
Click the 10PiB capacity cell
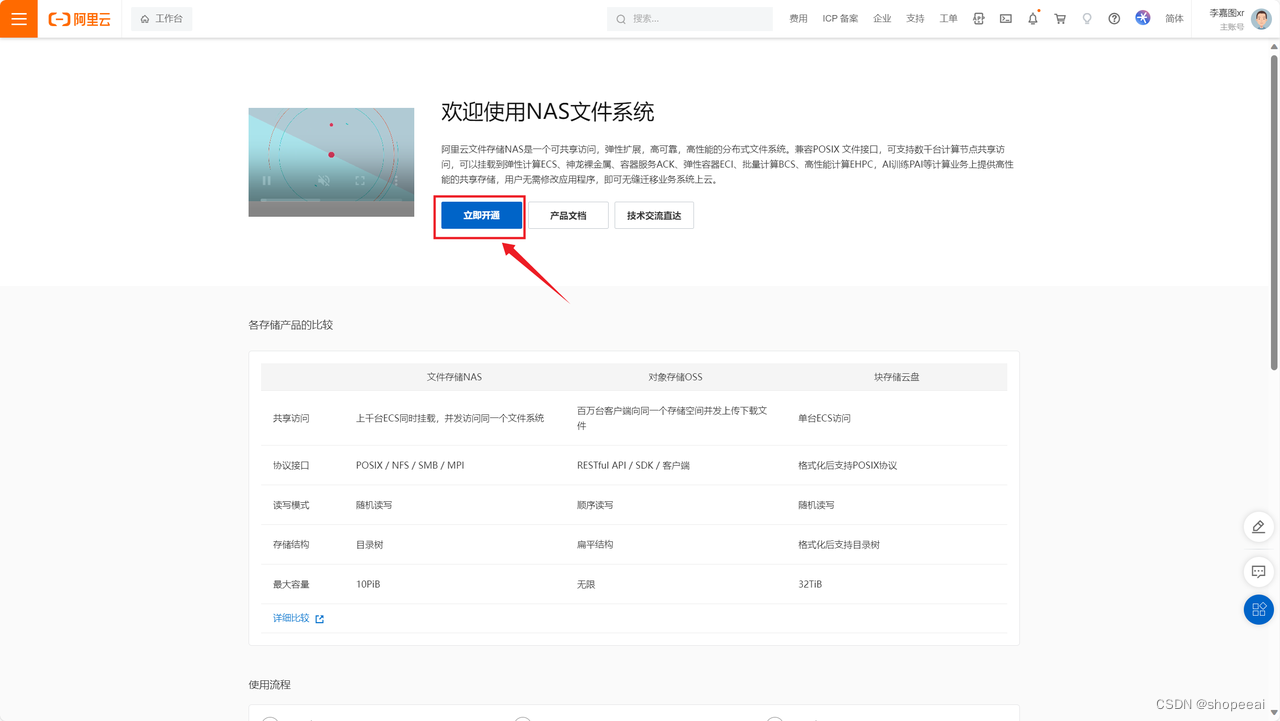[x=368, y=584]
